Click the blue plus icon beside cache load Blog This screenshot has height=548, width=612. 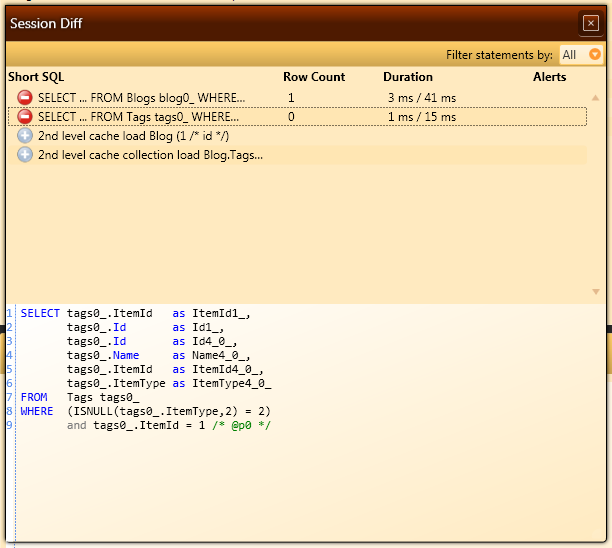point(25,136)
